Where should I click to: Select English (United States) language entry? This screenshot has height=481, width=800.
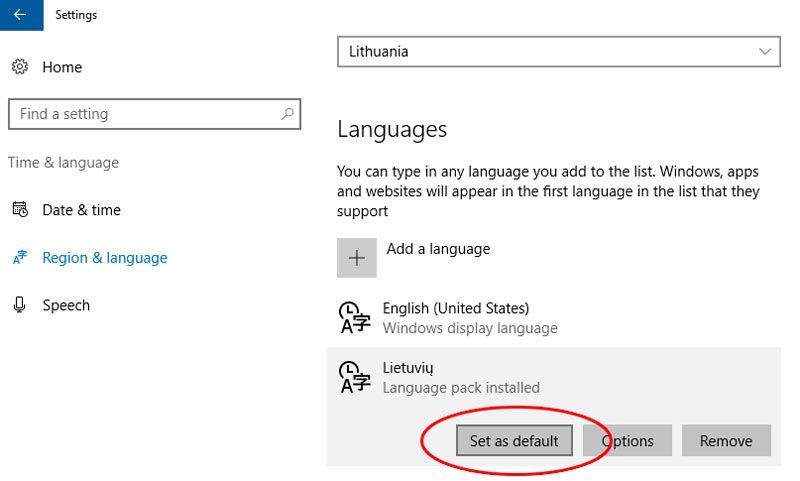pos(554,317)
